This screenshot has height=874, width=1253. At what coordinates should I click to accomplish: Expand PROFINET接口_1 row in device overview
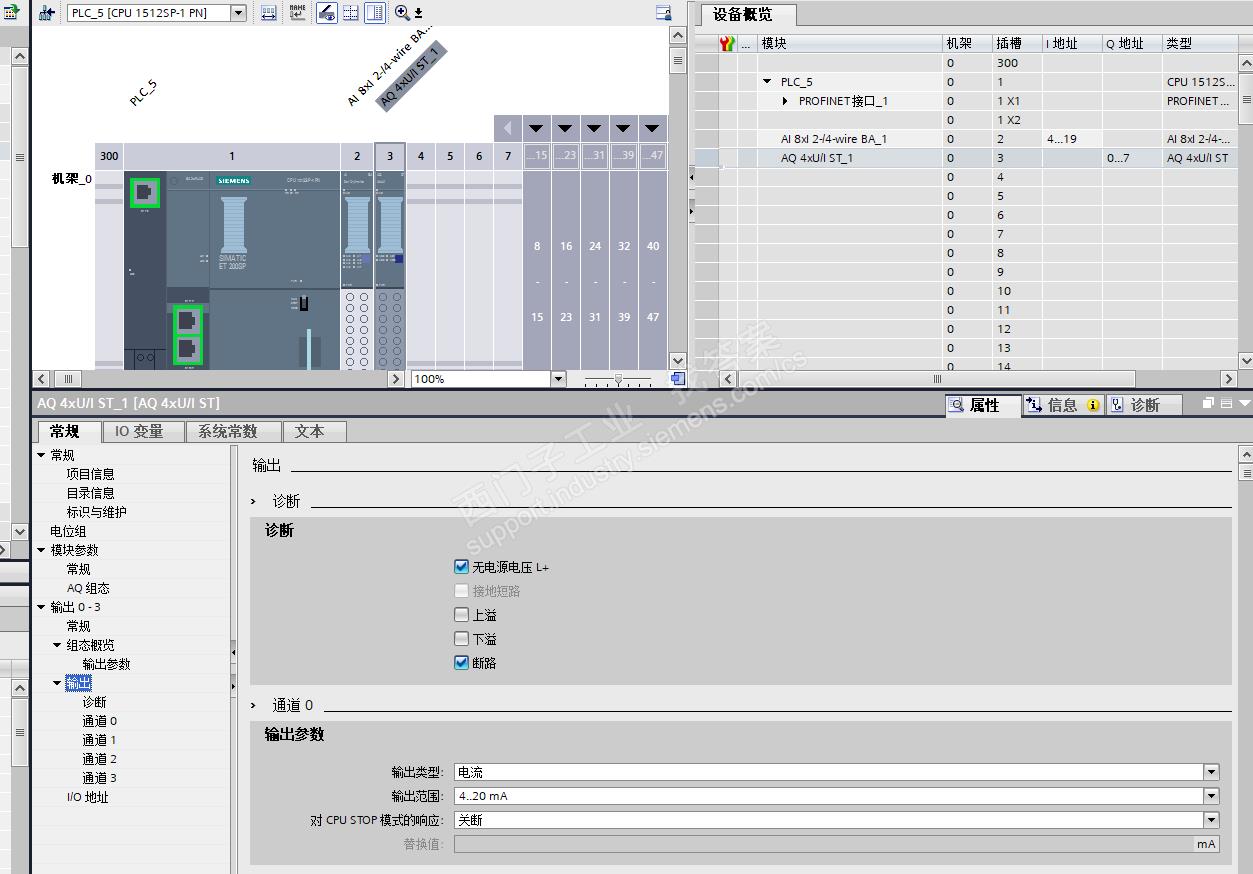786,101
